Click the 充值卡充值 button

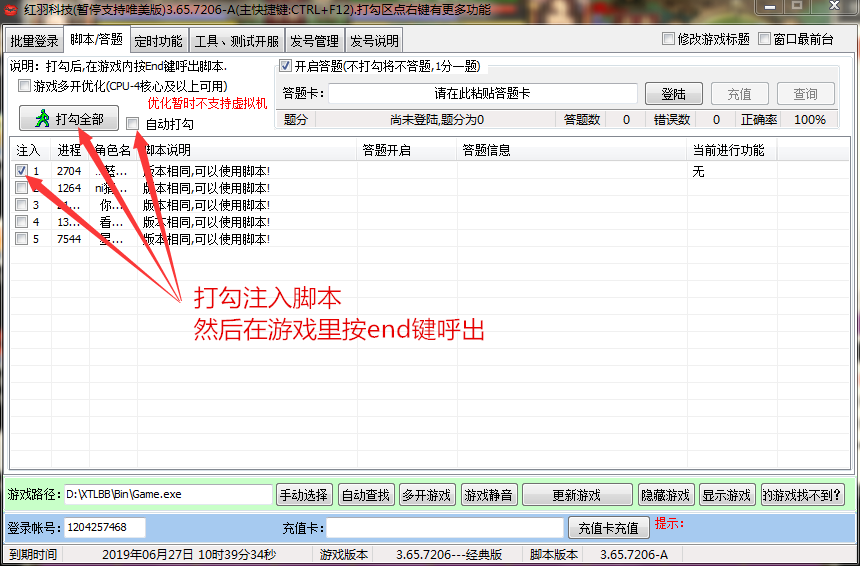[x=607, y=528]
